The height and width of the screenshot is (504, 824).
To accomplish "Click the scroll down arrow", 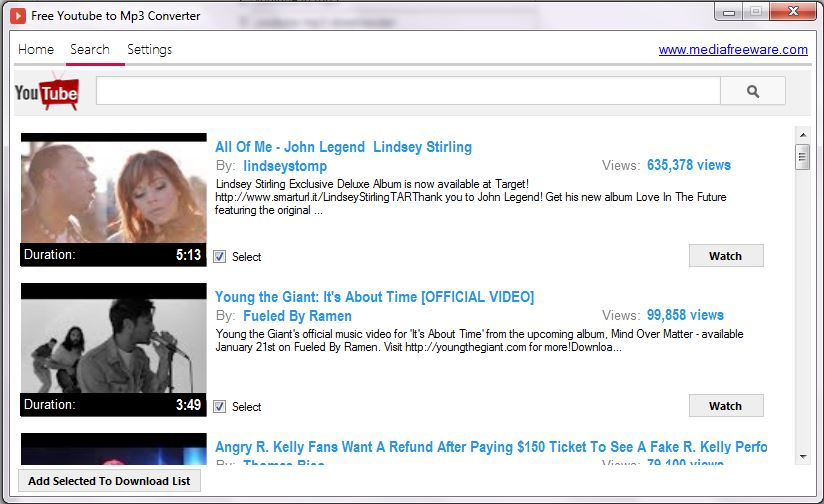I will pyautogui.click(x=802, y=457).
